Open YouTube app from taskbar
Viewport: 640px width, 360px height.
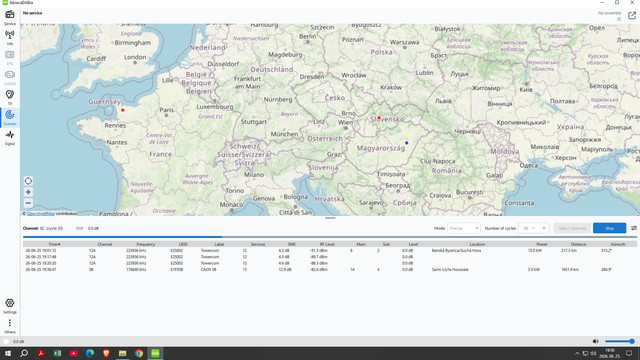pyautogui.click(x=73, y=353)
